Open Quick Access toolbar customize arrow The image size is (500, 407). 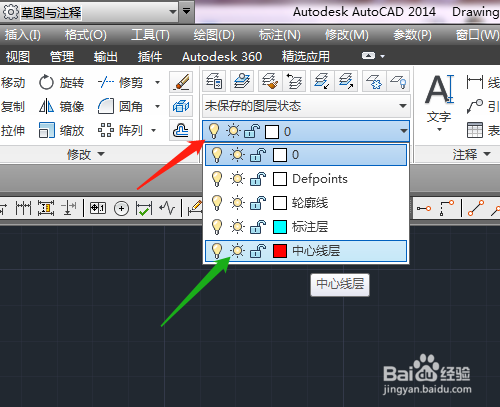tap(186, 11)
